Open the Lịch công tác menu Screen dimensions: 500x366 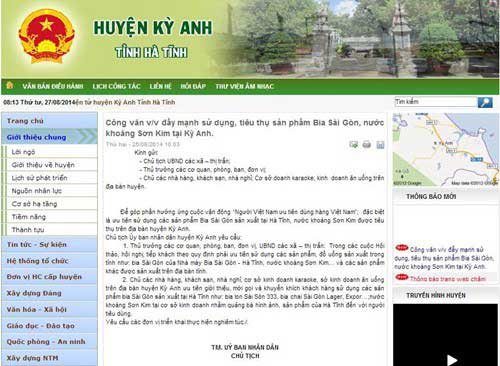[x=116, y=86]
